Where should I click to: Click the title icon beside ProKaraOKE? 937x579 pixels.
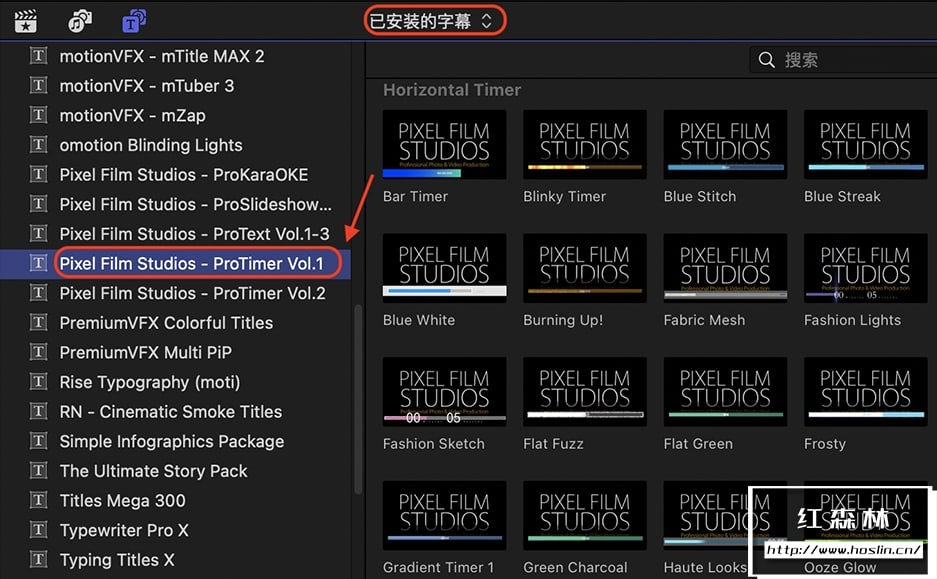(x=38, y=174)
